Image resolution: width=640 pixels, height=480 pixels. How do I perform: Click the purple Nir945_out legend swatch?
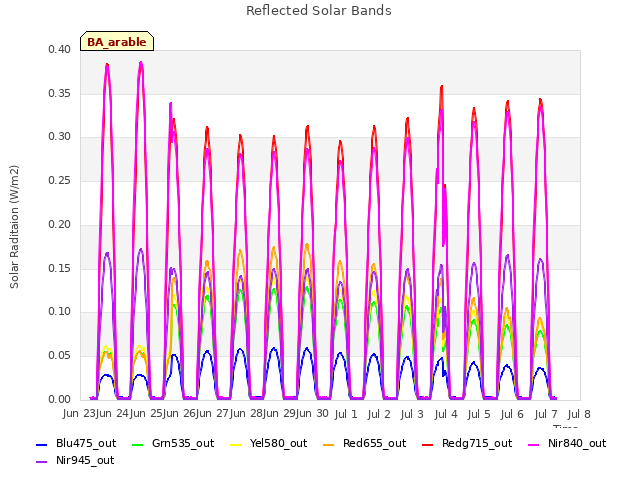pyautogui.click(x=42, y=462)
